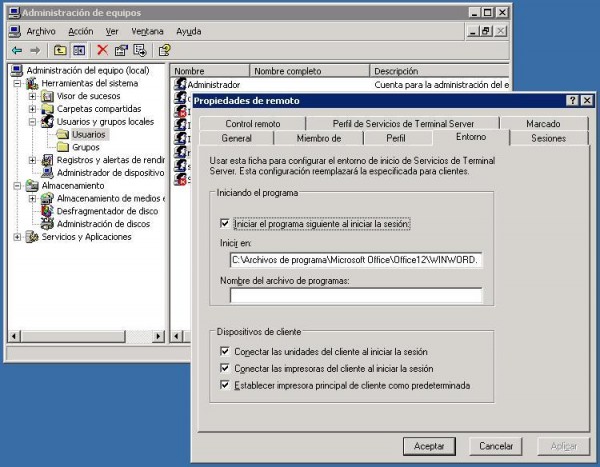Click the red X delete toolbar icon
600x467 pixels.
(102, 50)
